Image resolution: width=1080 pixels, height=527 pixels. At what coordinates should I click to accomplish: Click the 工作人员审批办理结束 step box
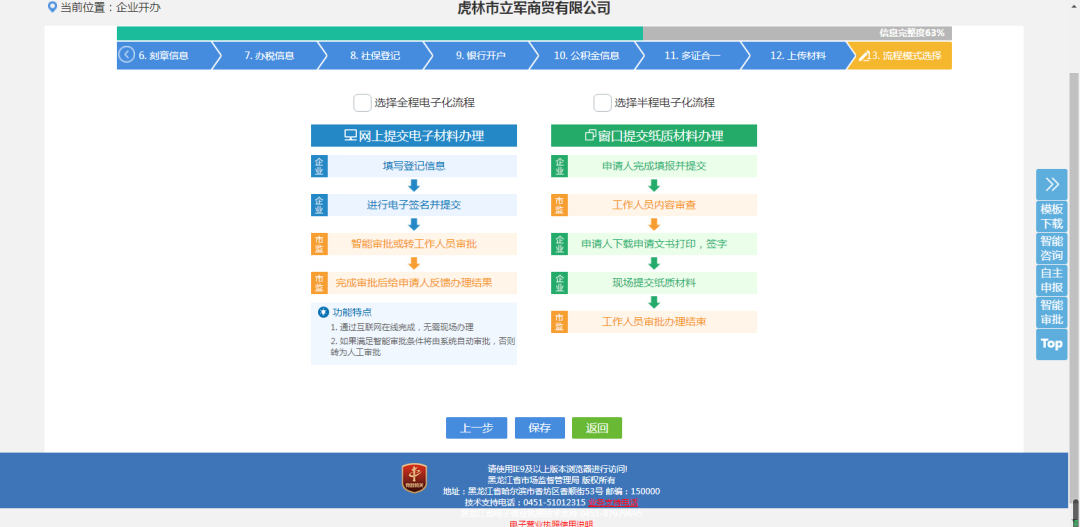(654, 322)
